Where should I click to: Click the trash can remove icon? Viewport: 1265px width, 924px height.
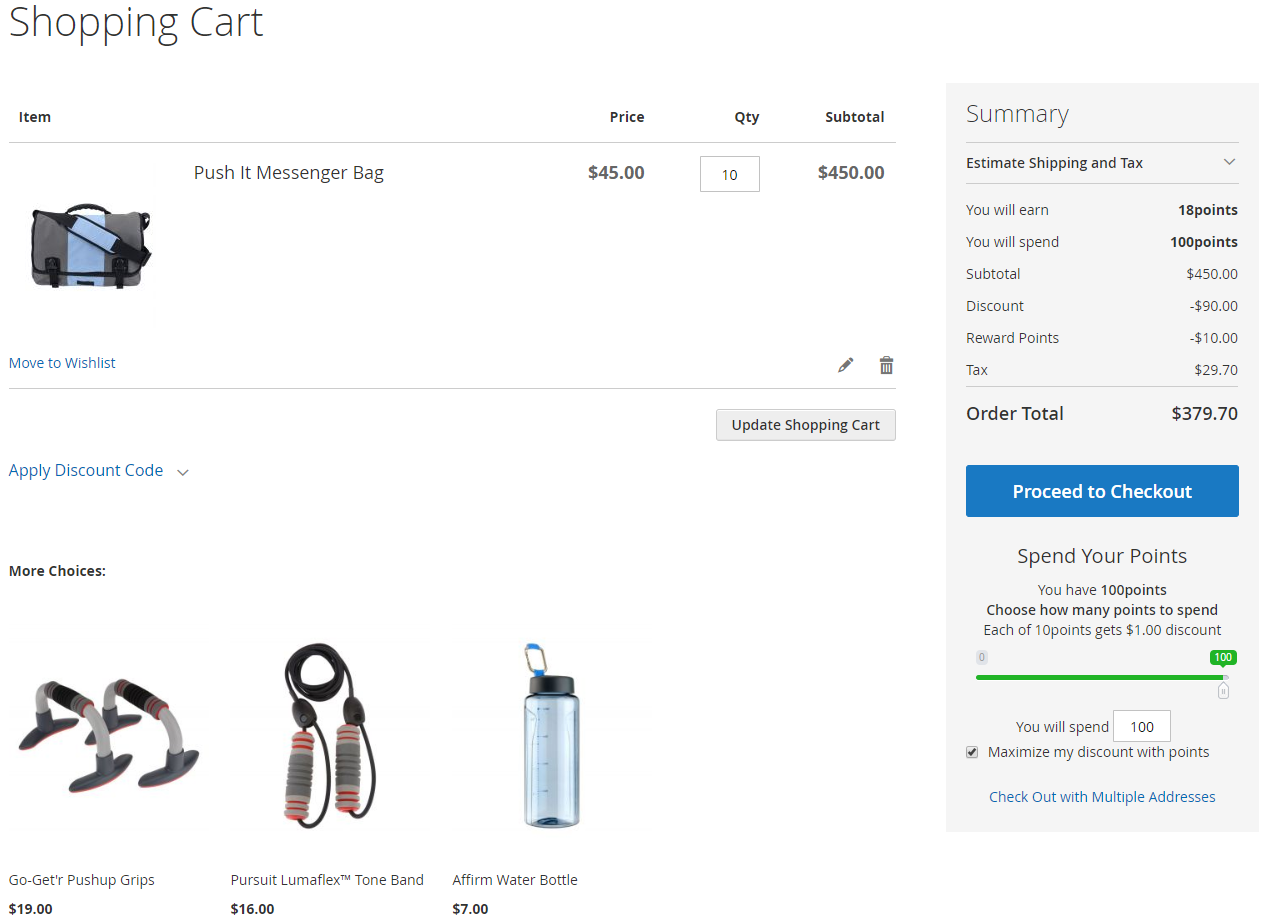(x=886, y=365)
